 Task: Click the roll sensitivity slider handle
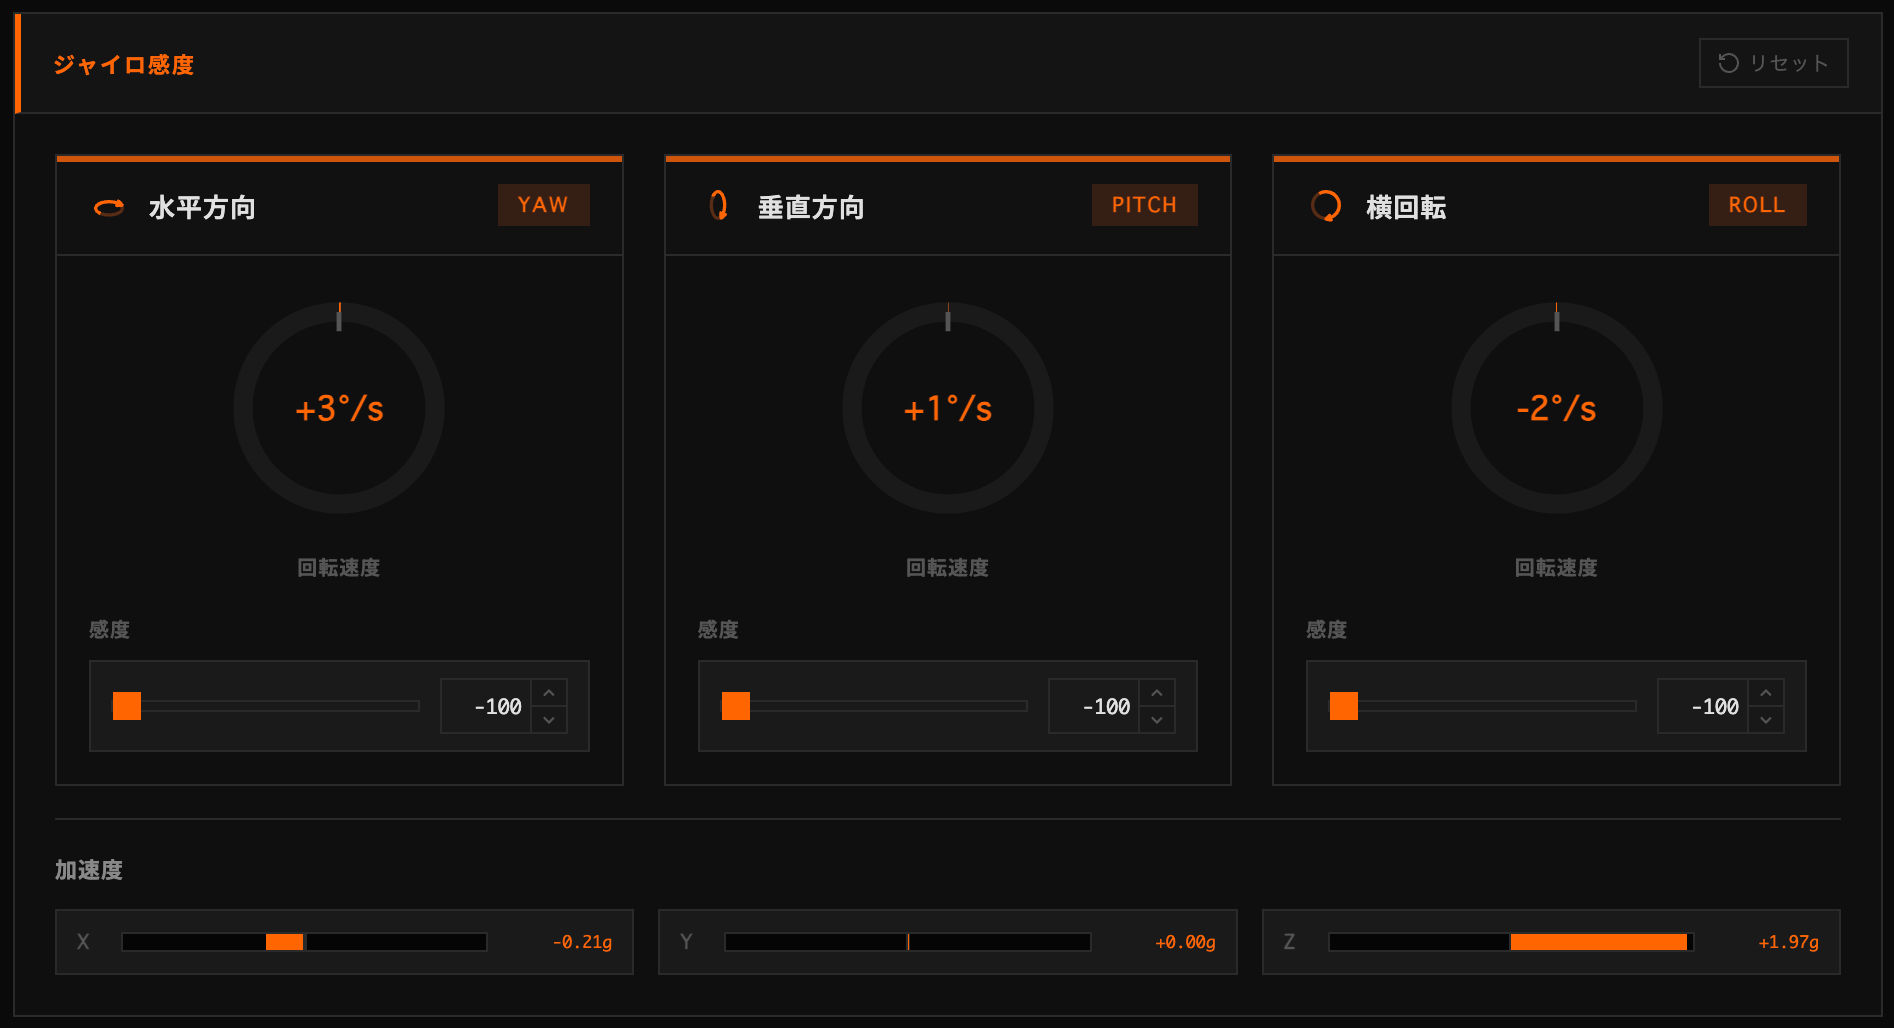1344,706
